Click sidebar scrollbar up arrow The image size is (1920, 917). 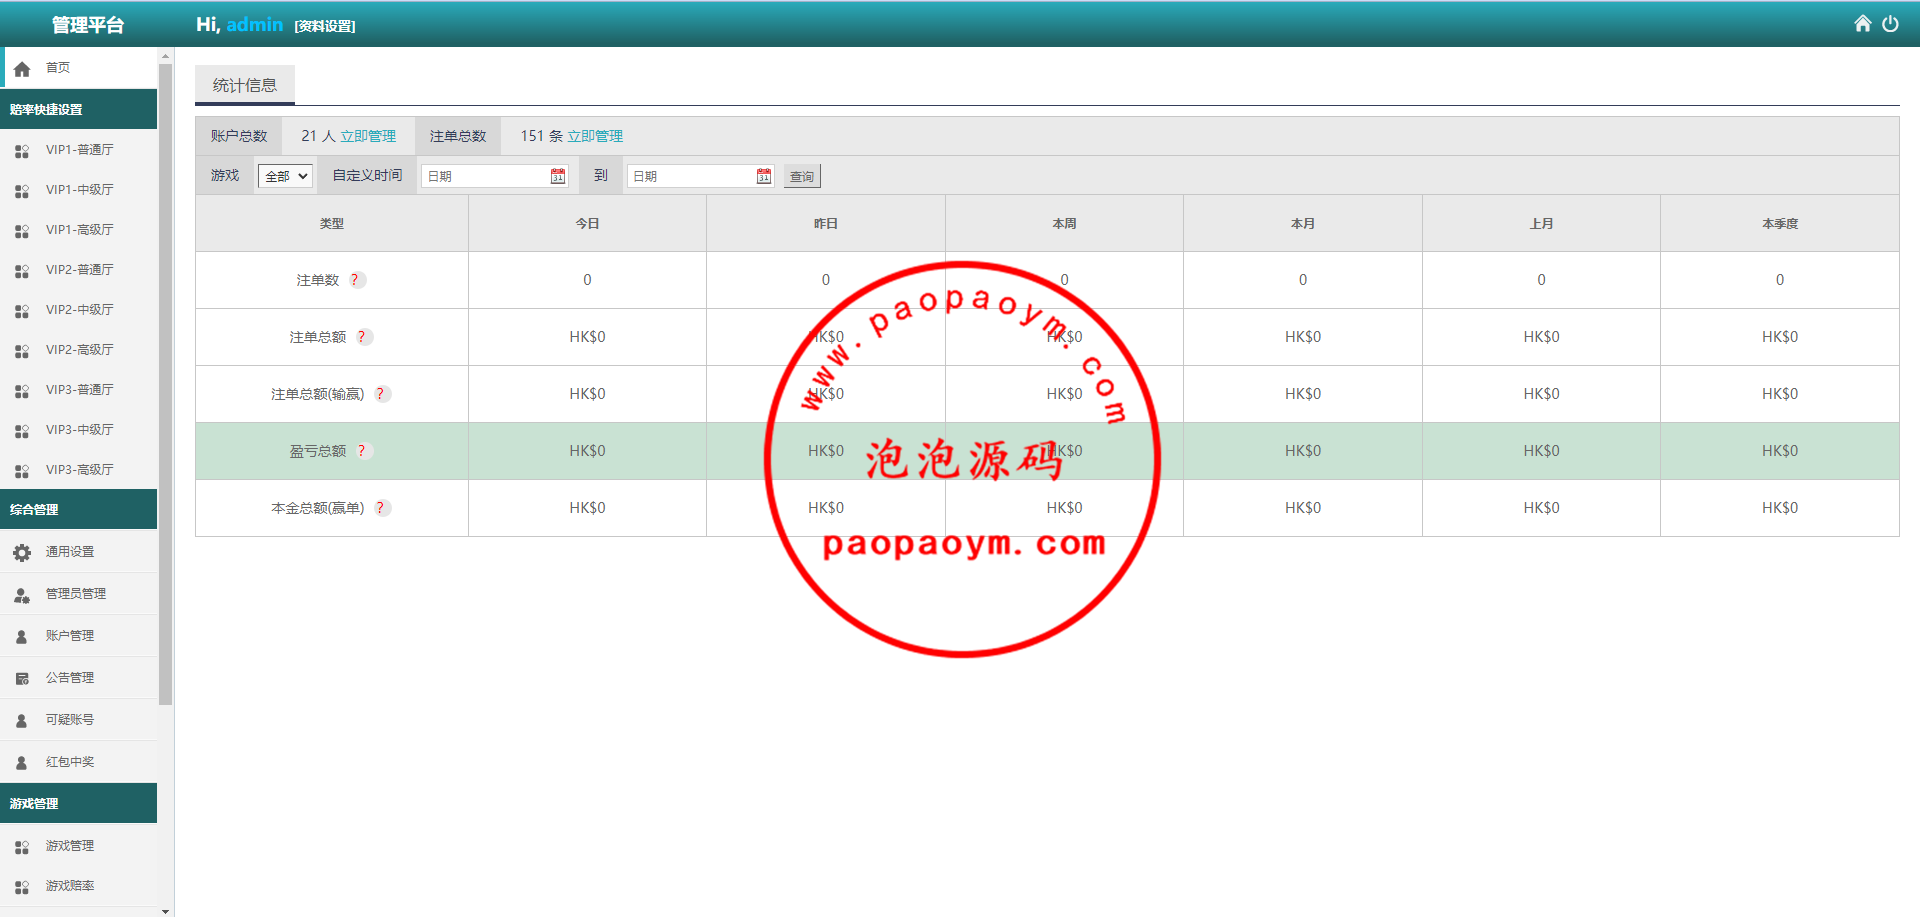165,56
